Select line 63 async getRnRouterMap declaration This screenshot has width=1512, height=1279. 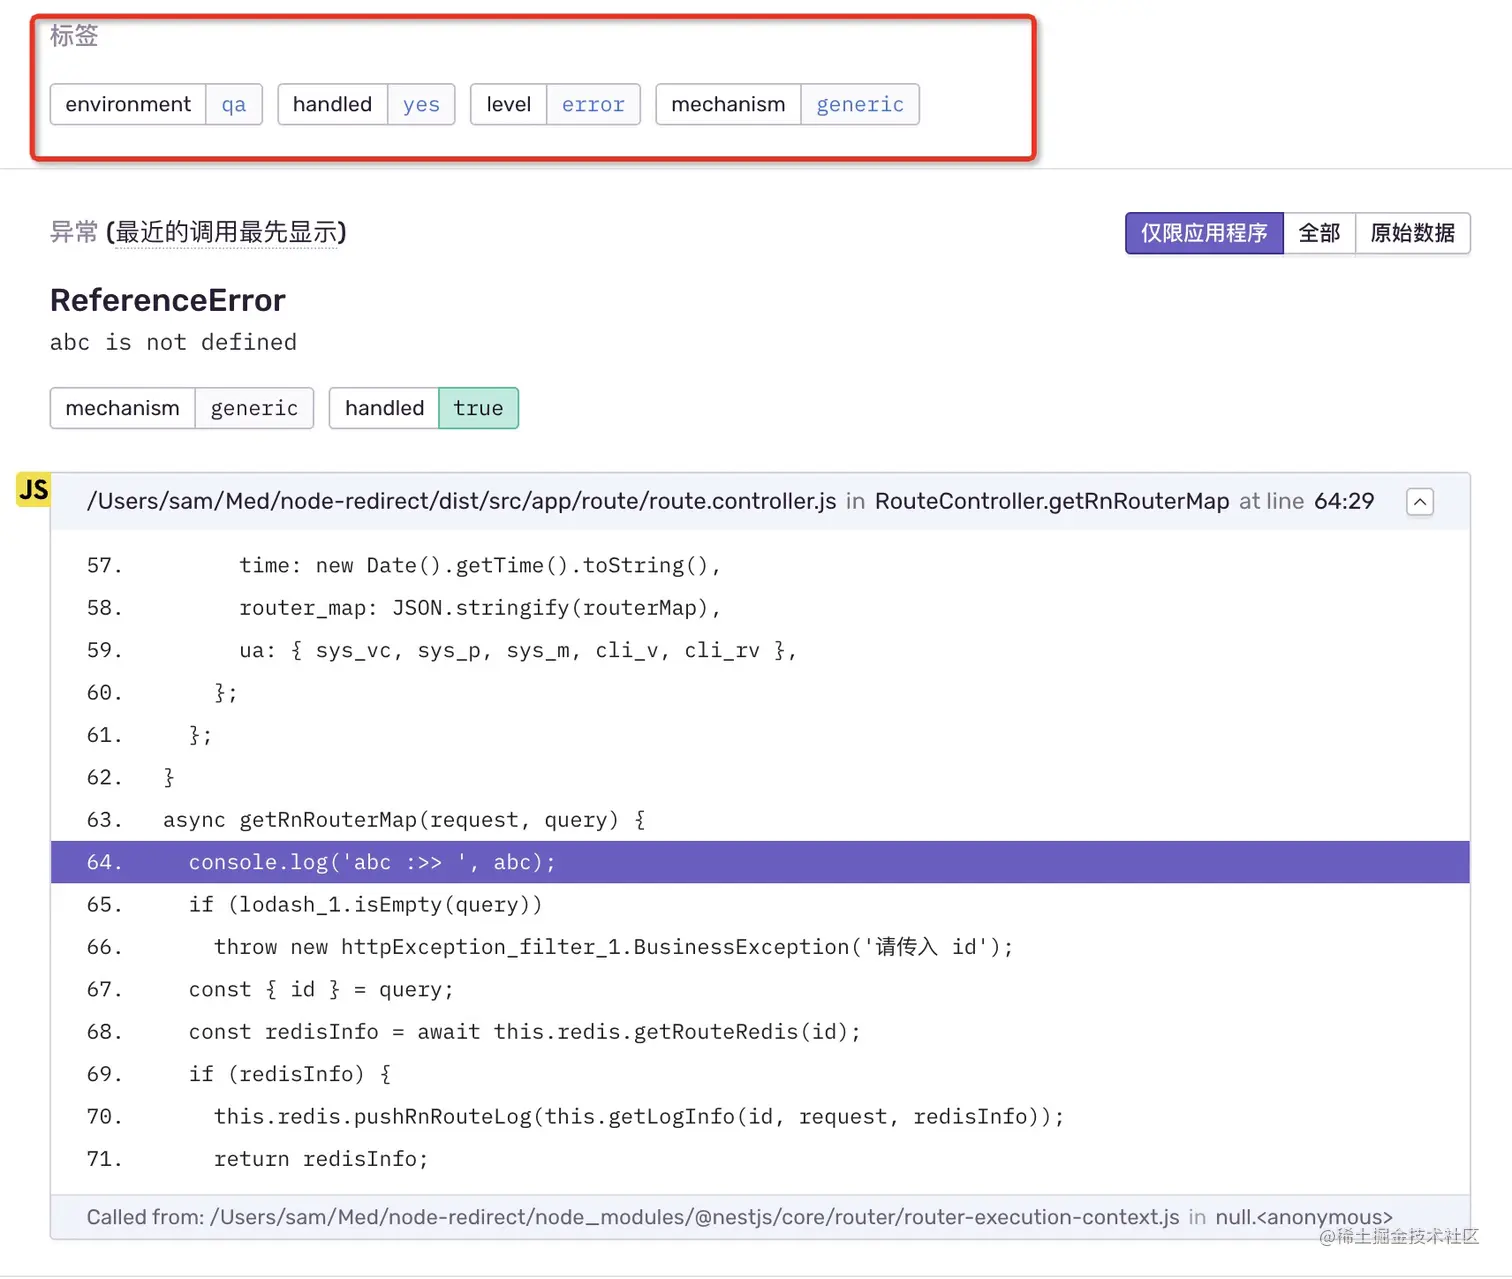point(760,820)
